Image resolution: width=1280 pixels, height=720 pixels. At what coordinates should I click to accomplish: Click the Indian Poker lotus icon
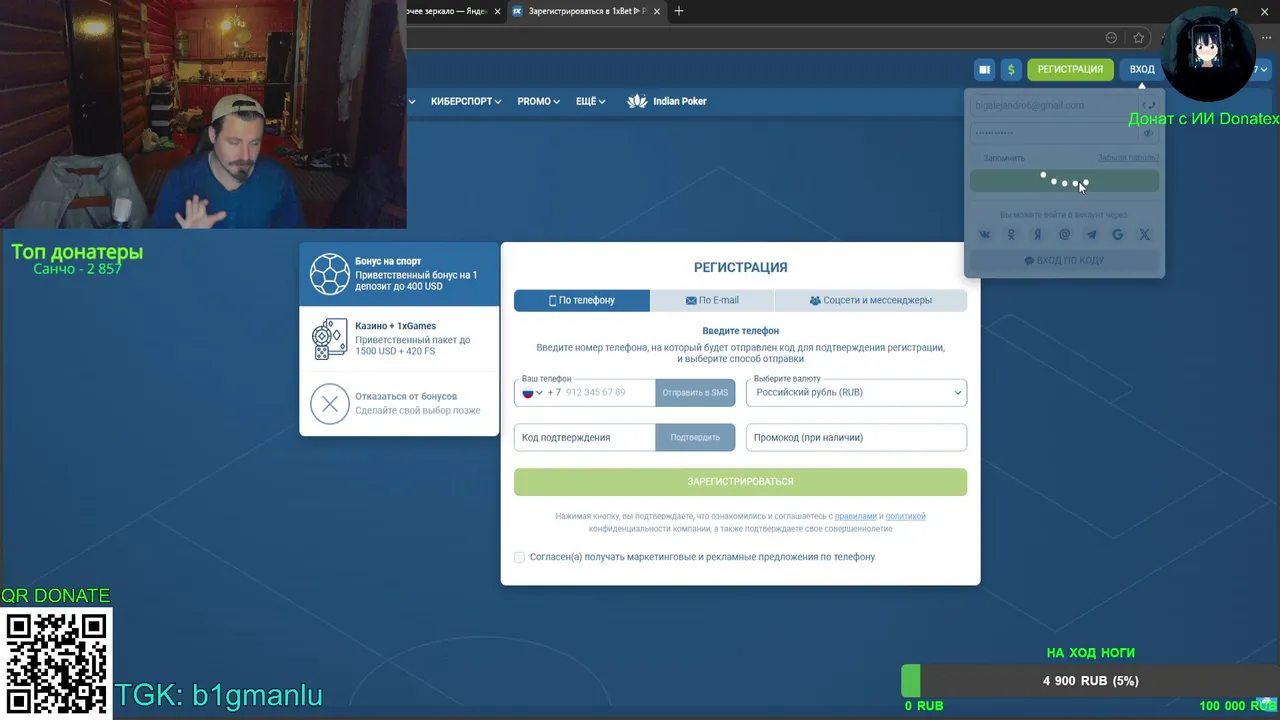(x=637, y=101)
